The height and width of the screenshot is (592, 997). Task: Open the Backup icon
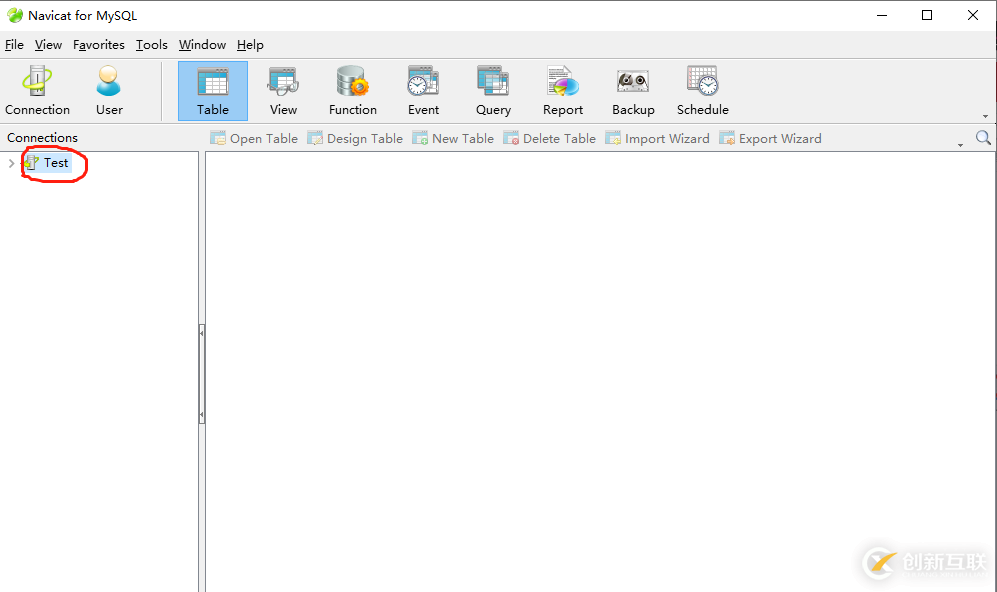pyautogui.click(x=633, y=91)
